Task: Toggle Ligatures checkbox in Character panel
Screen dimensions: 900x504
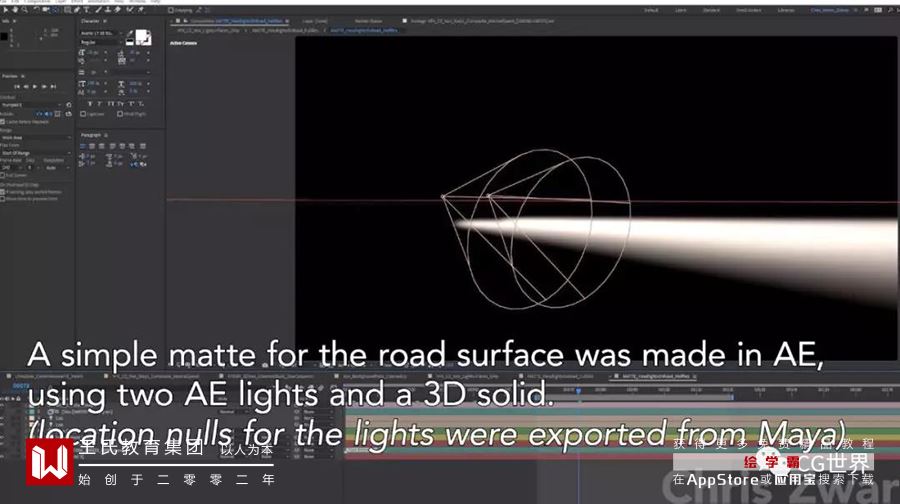Action: pos(83,114)
